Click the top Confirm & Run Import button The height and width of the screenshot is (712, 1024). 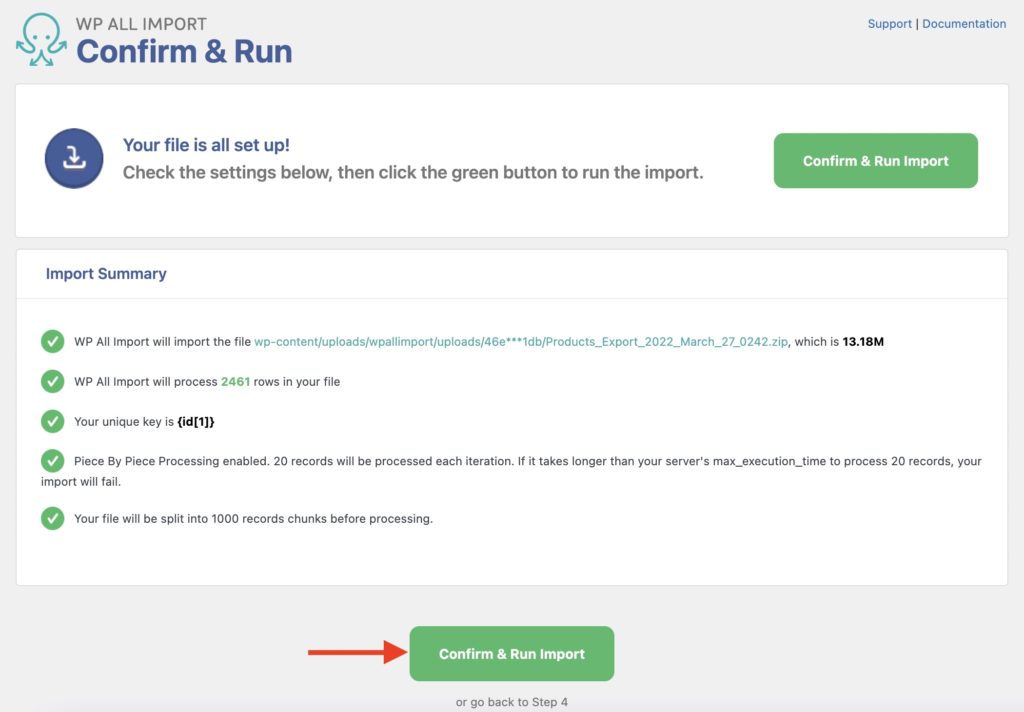pos(875,160)
